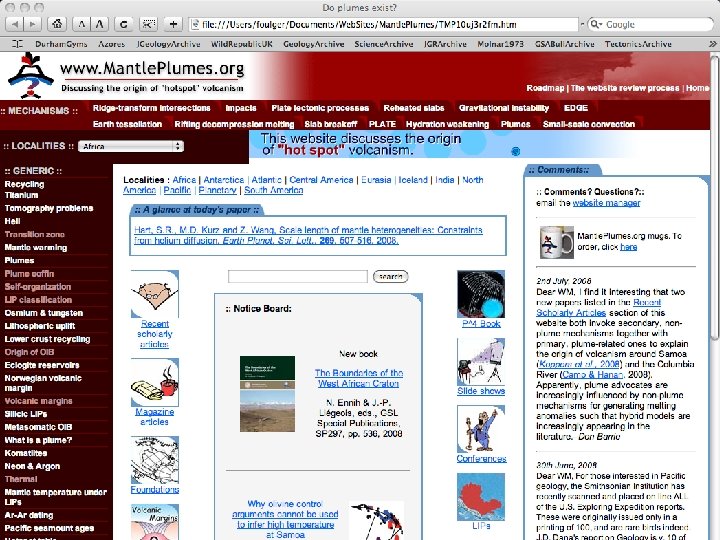Click the Slide shows projector icon

coord(481,362)
